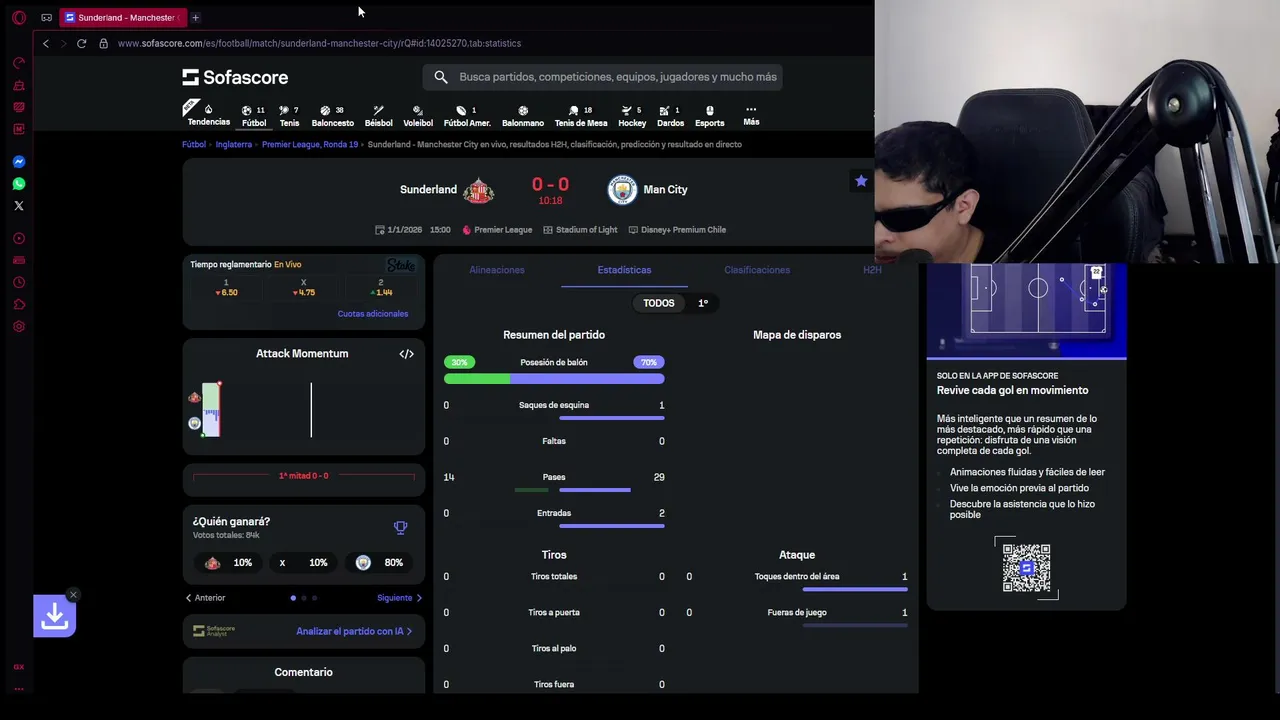Click the Sunderland club crest
Image resolution: width=1280 pixels, height=720 pixels.
click(478, 190)
